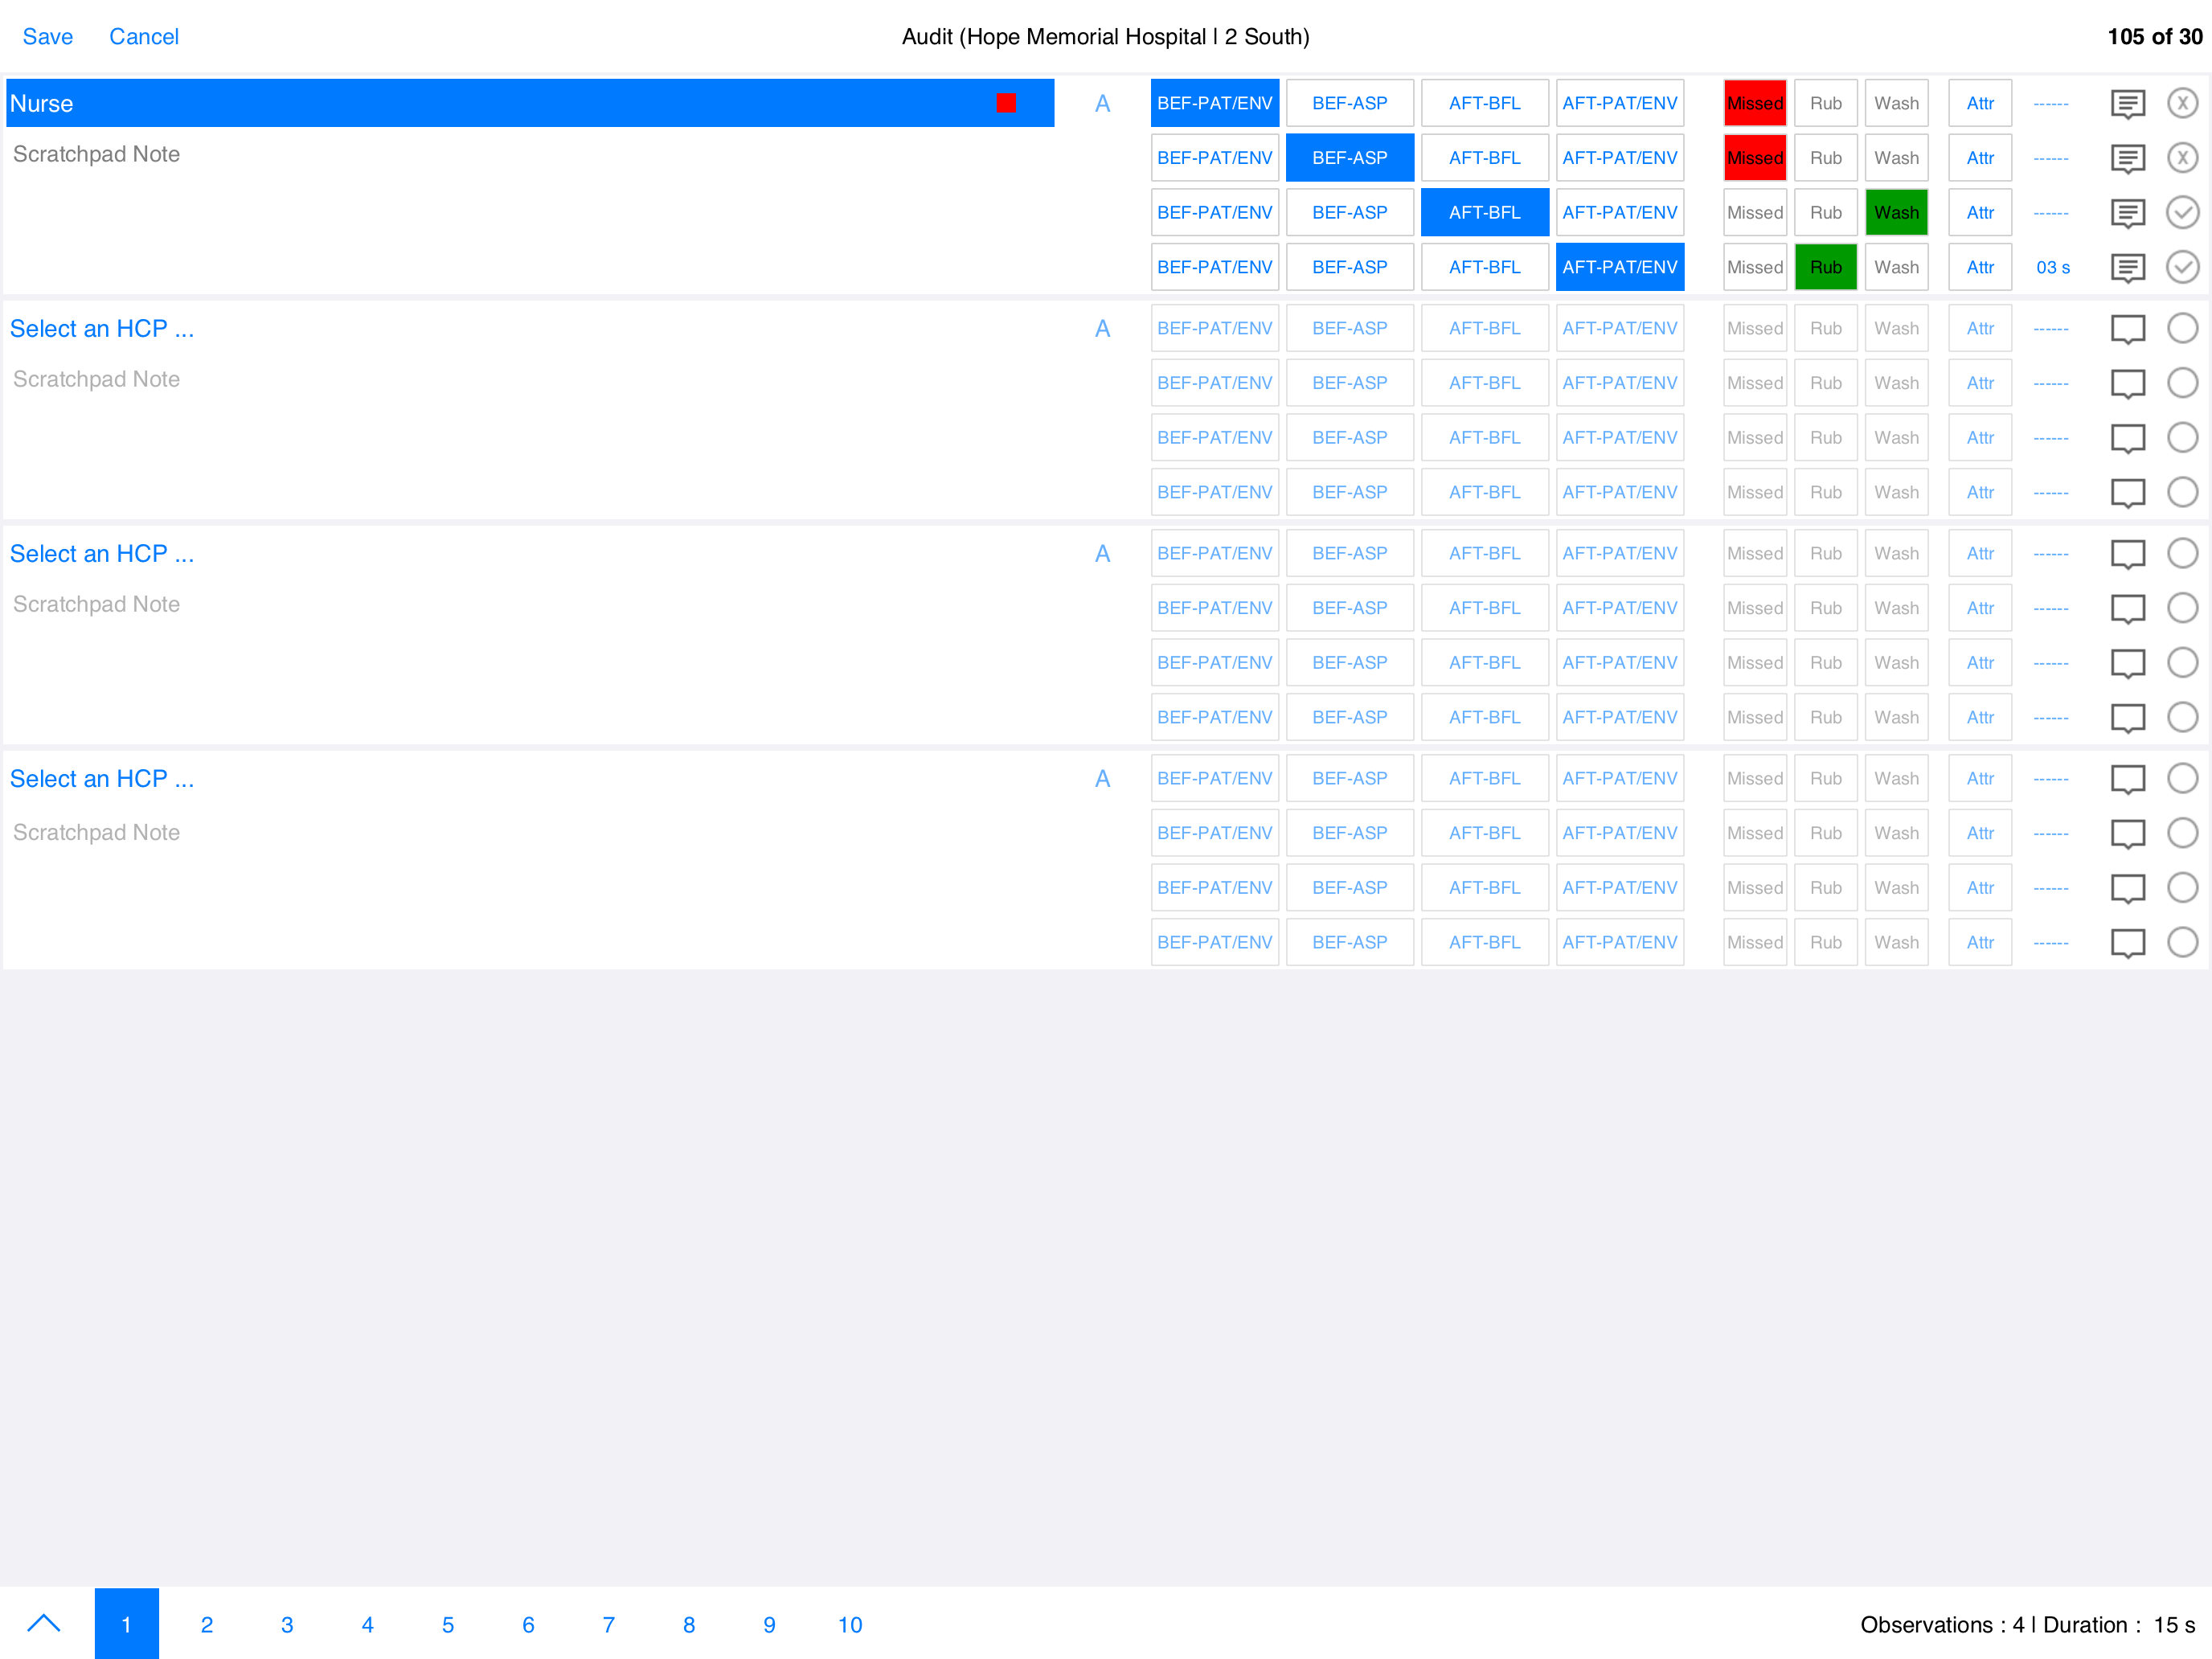
Task: Click the A selector on Nurse row
Action: click(1102, 103)
